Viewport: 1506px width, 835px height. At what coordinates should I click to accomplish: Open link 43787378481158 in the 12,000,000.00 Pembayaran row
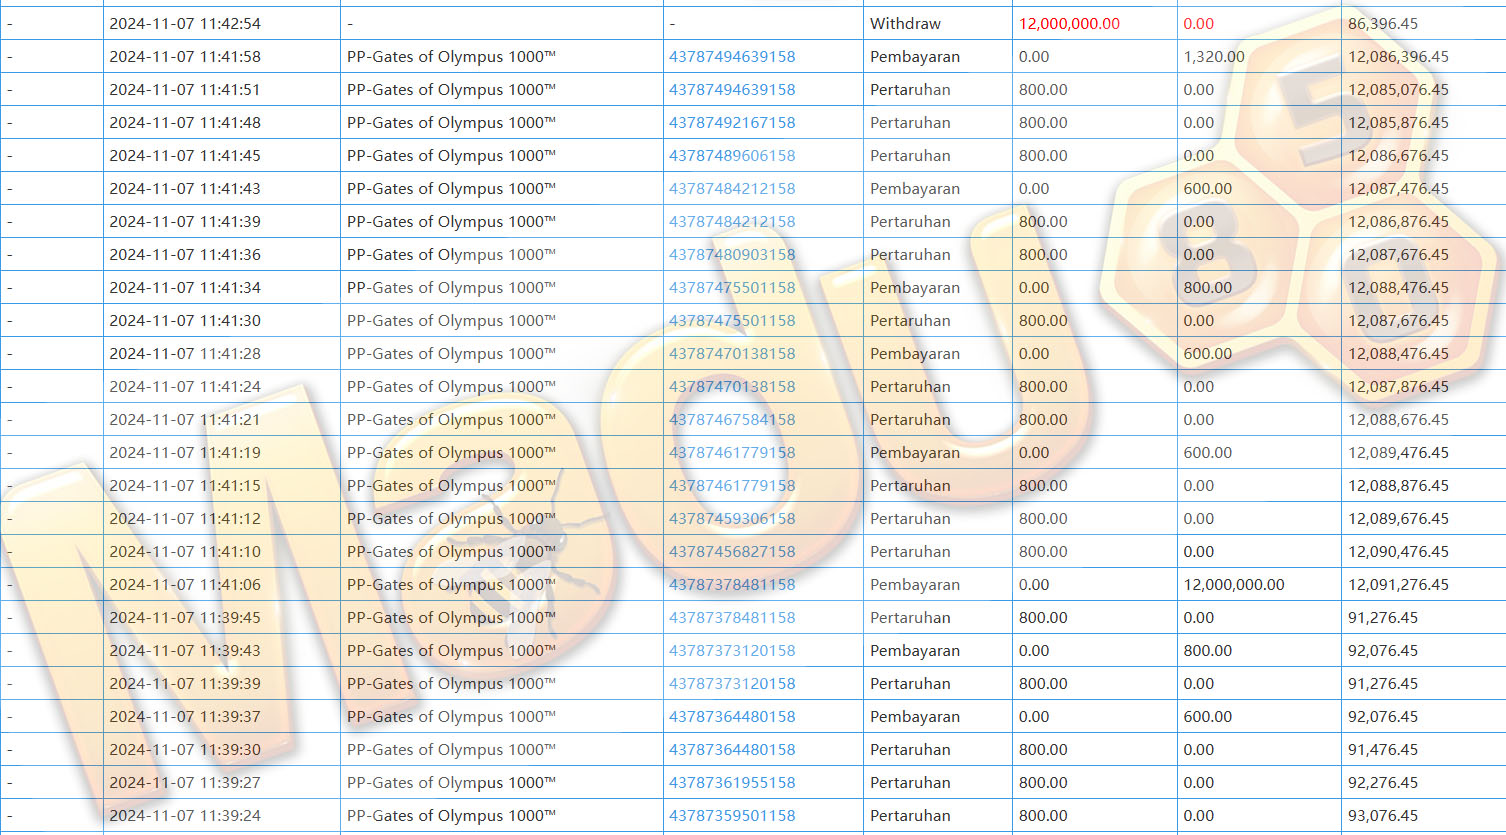pyautogui.click(x=732, y=585)
